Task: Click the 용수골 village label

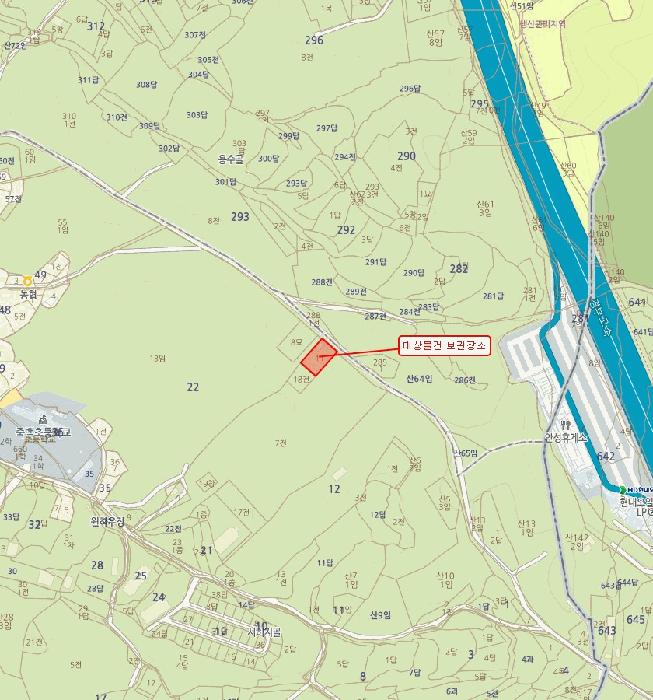Action: tap(231, 159)
